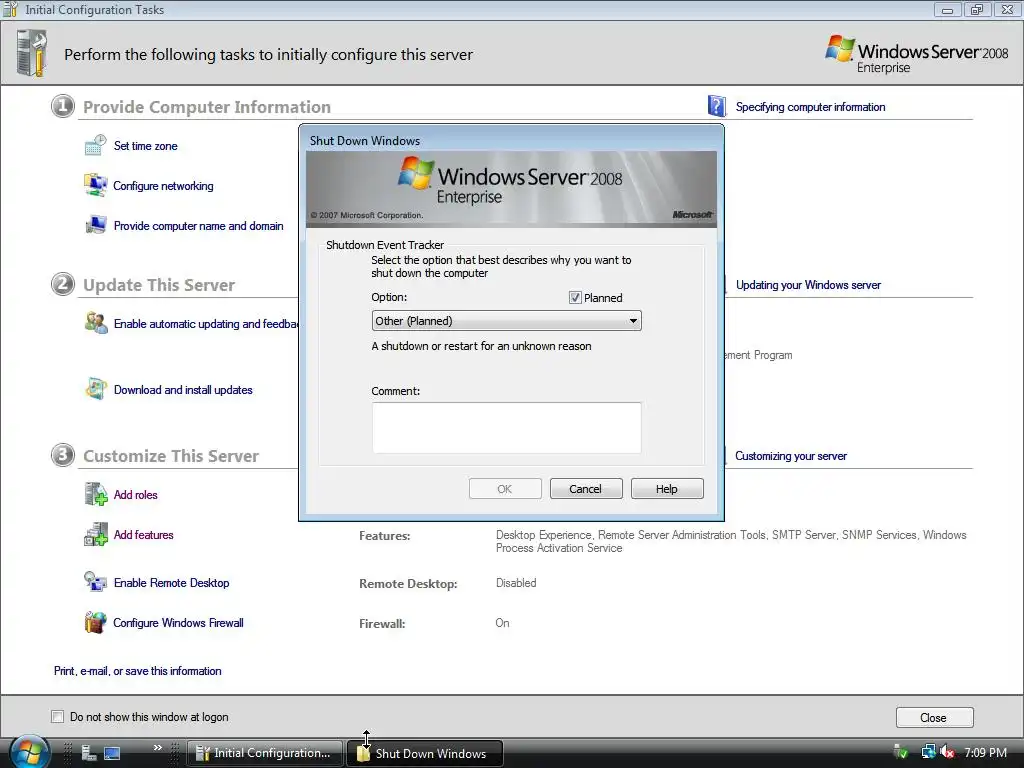Open Customizing your server help link
The width and height of the screenshot is (1024, 768).
(791, 456)
